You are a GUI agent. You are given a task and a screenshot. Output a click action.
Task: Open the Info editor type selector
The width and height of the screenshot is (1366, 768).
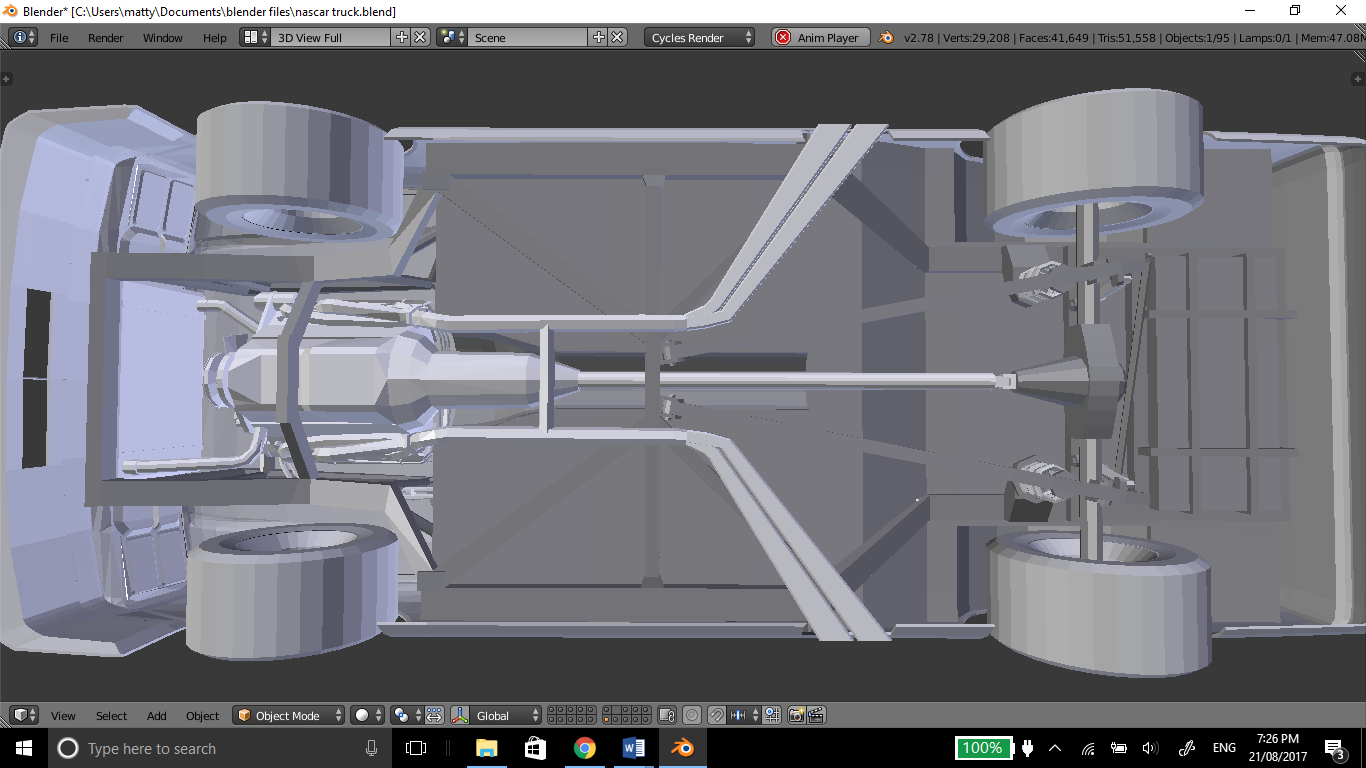[x=23, y=37]
